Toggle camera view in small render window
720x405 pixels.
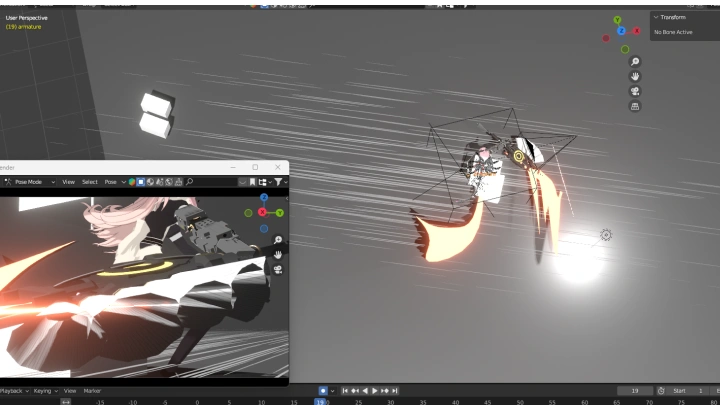278,270
